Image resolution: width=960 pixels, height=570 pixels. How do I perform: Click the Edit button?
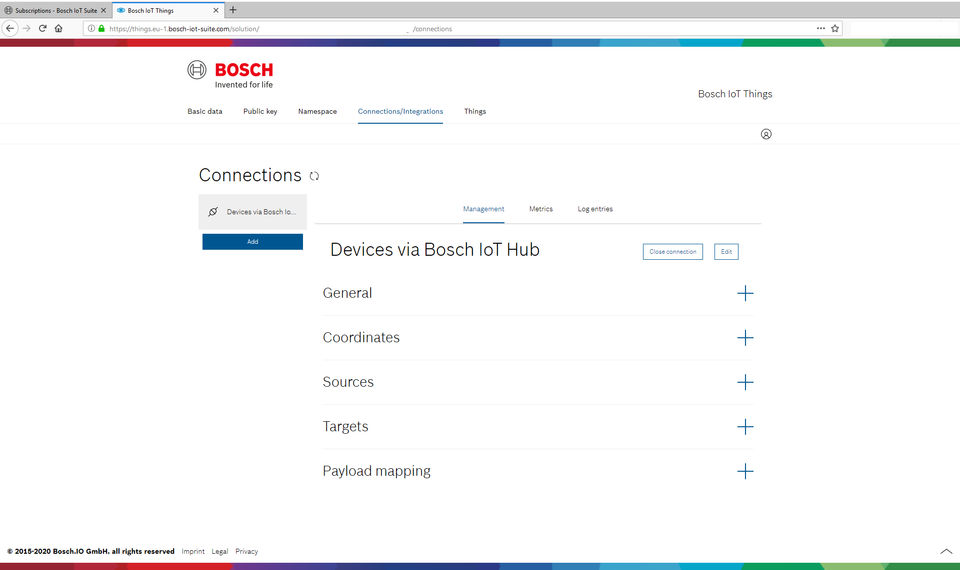pyautogui.click(x=726, y=252)
